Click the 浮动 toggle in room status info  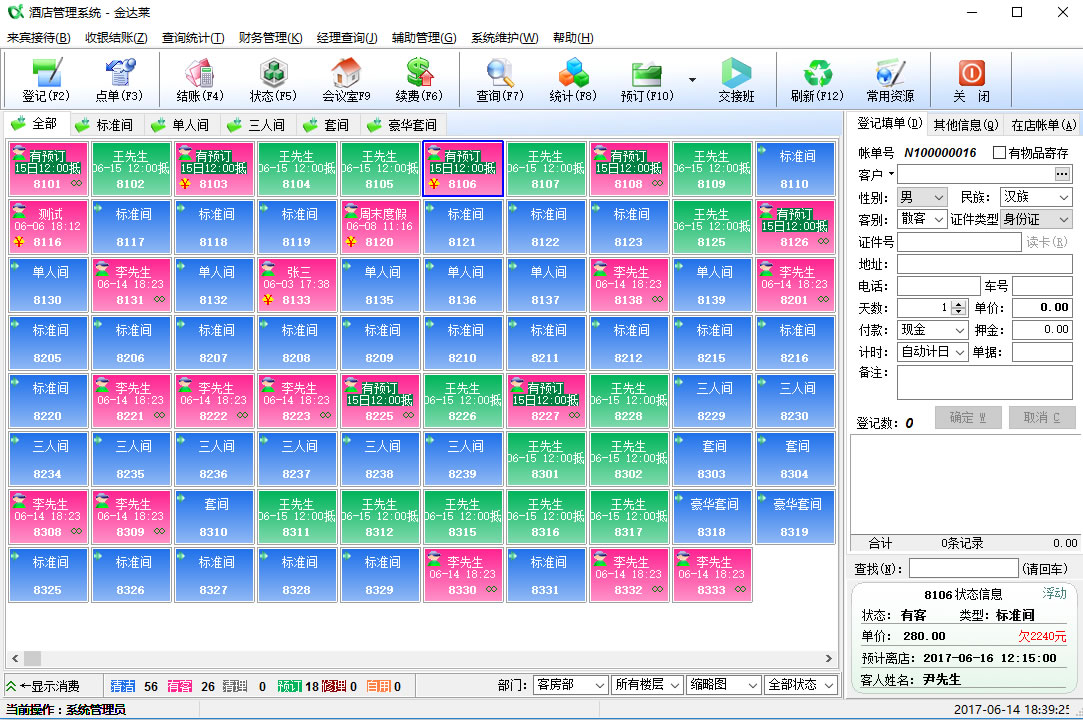[x=1054, y=593]
